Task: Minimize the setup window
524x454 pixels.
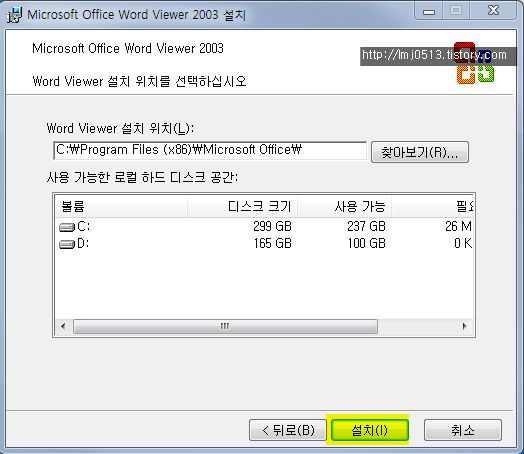Action: [x=429, y=11]
